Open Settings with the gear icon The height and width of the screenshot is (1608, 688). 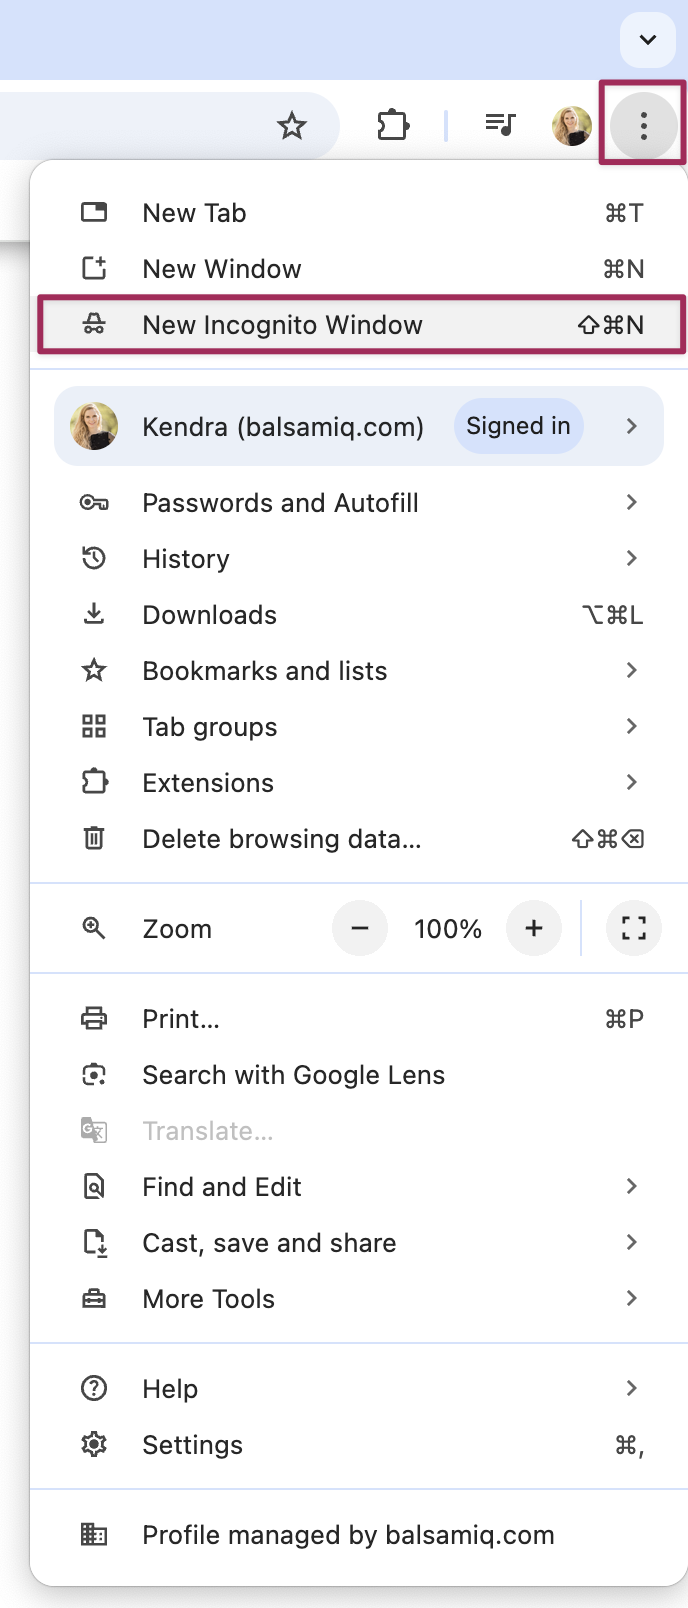(x=94, y=1445)
